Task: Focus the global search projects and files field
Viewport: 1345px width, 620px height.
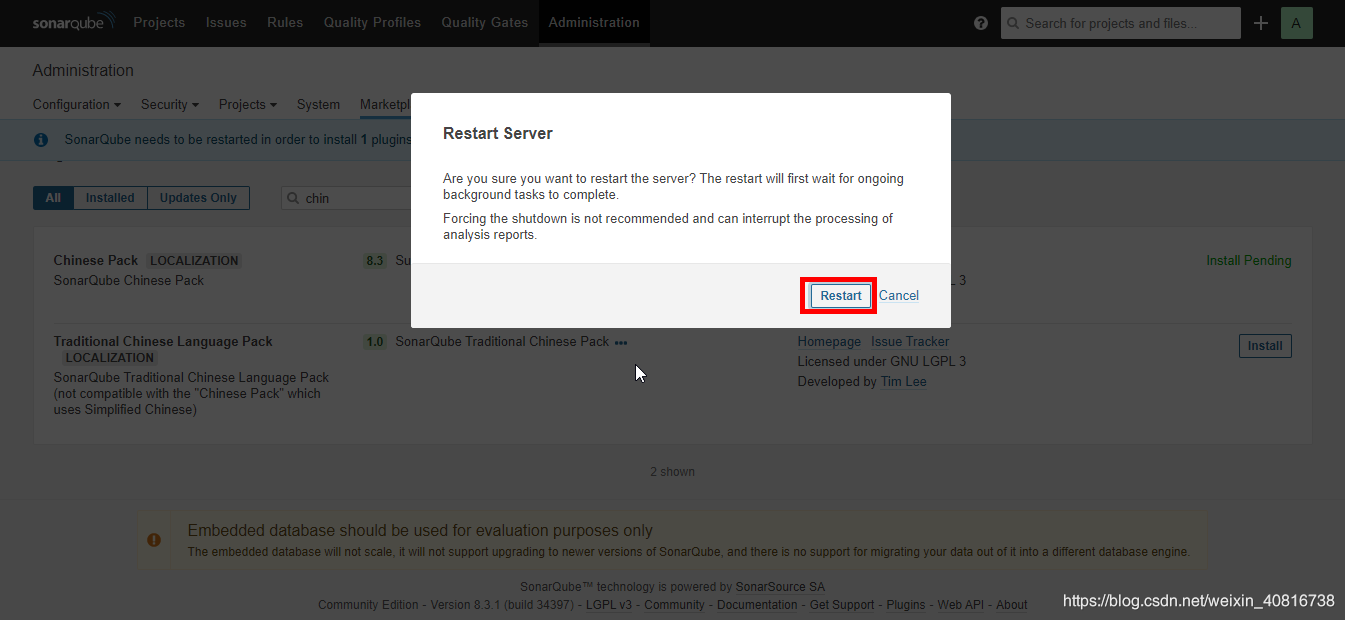Action: point(1120,23)
